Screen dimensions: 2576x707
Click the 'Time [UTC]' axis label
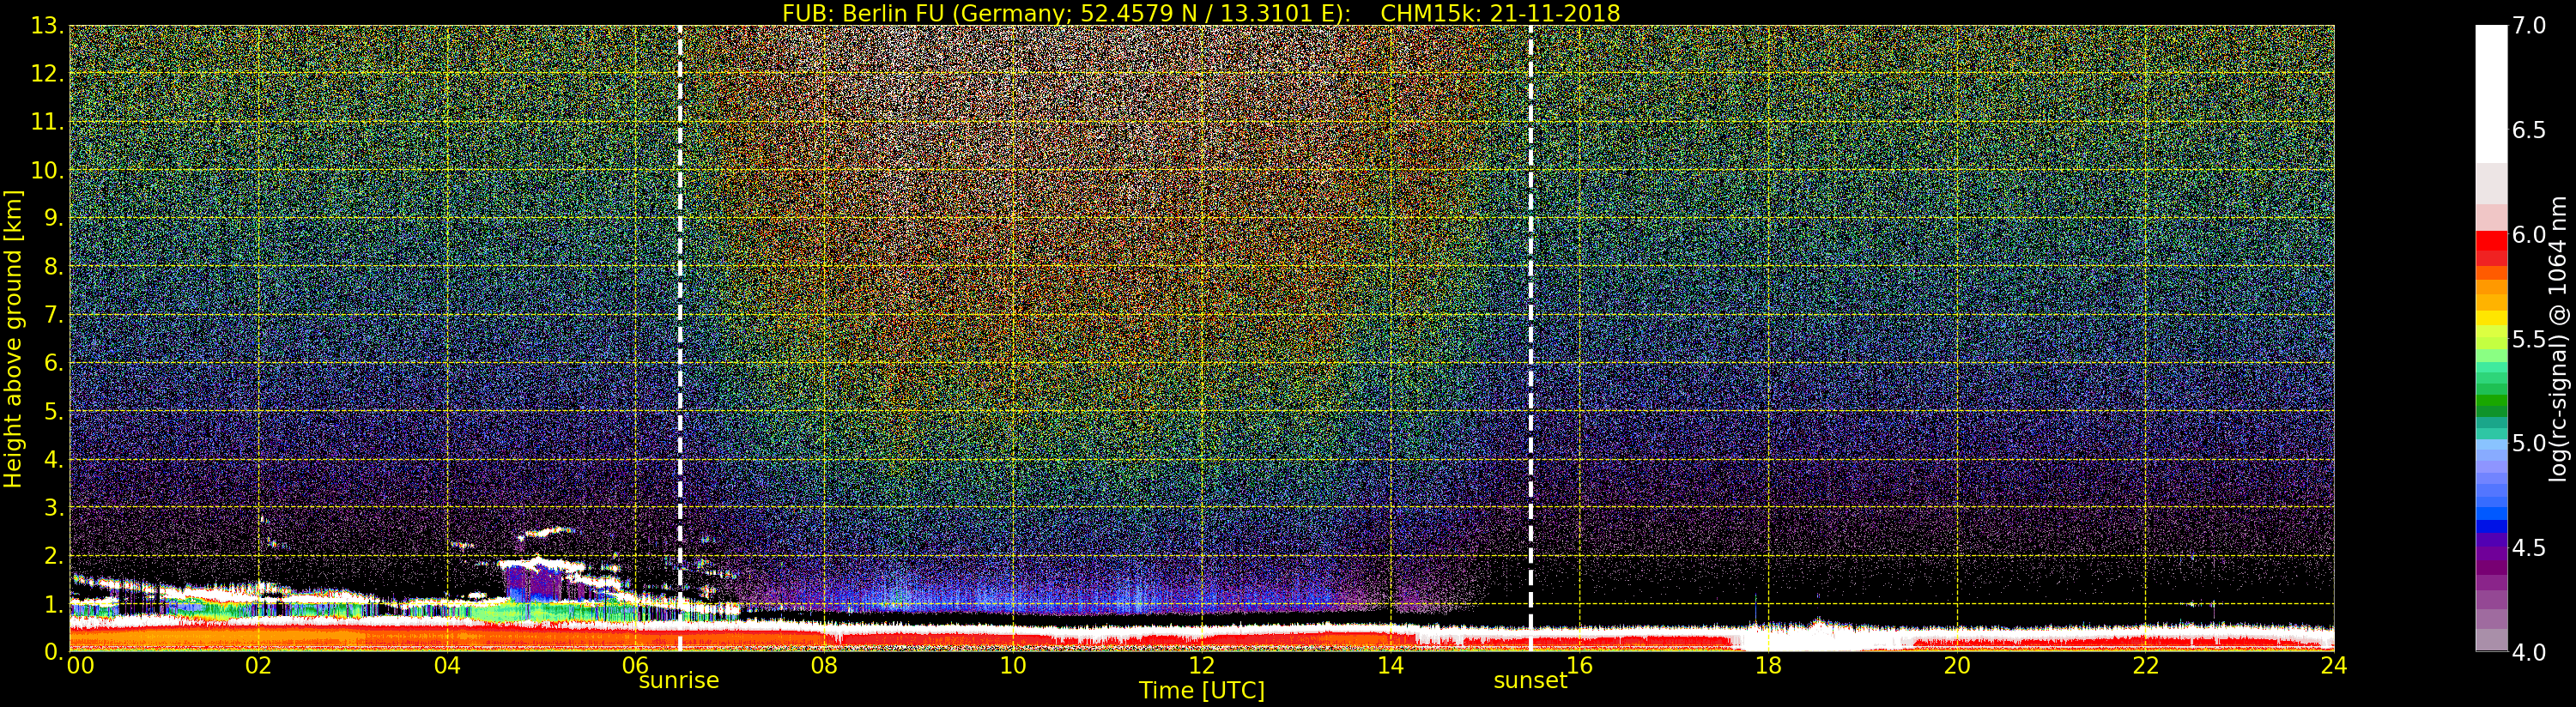click(1201, 691)
